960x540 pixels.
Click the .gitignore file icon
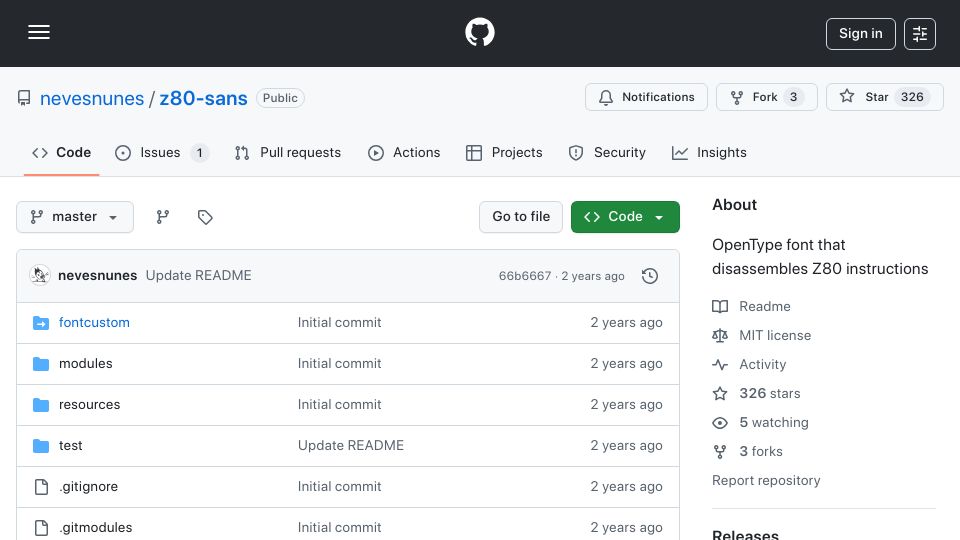(41, 487)
